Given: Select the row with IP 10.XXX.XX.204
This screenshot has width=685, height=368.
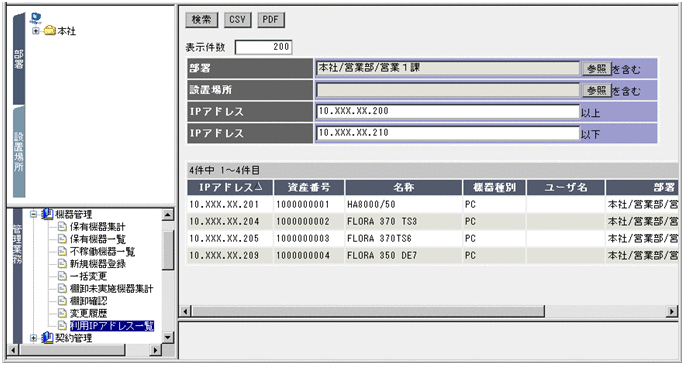Looking at the screenshot, I should point(432,222).
